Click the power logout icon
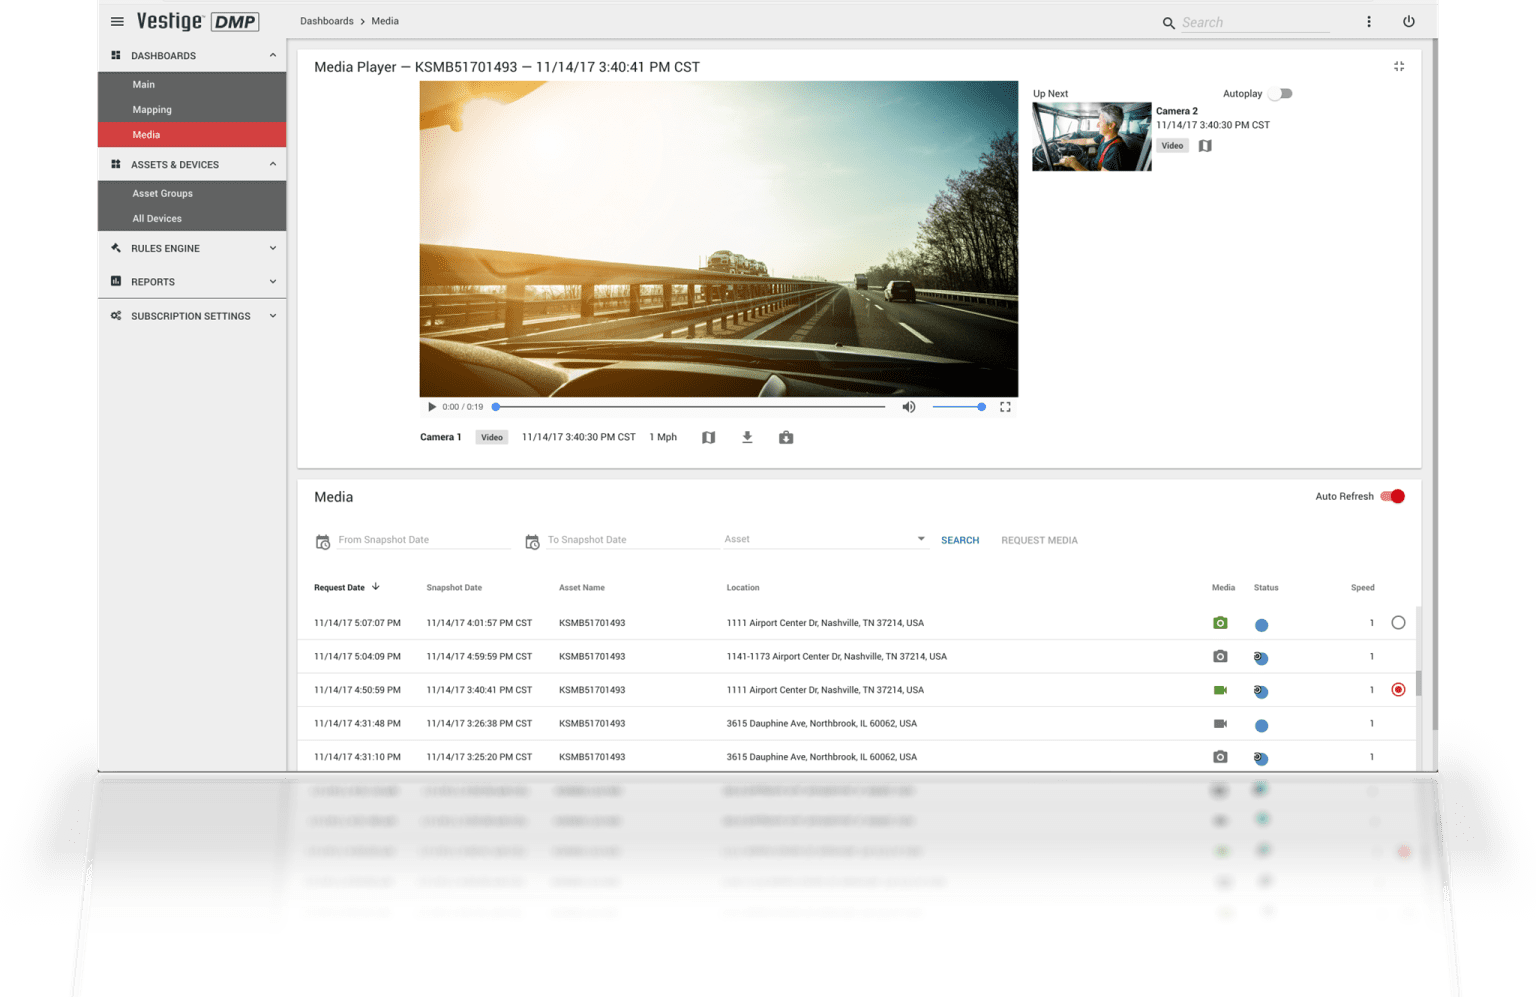The image size is (1536, 997). pos(1408,22)
